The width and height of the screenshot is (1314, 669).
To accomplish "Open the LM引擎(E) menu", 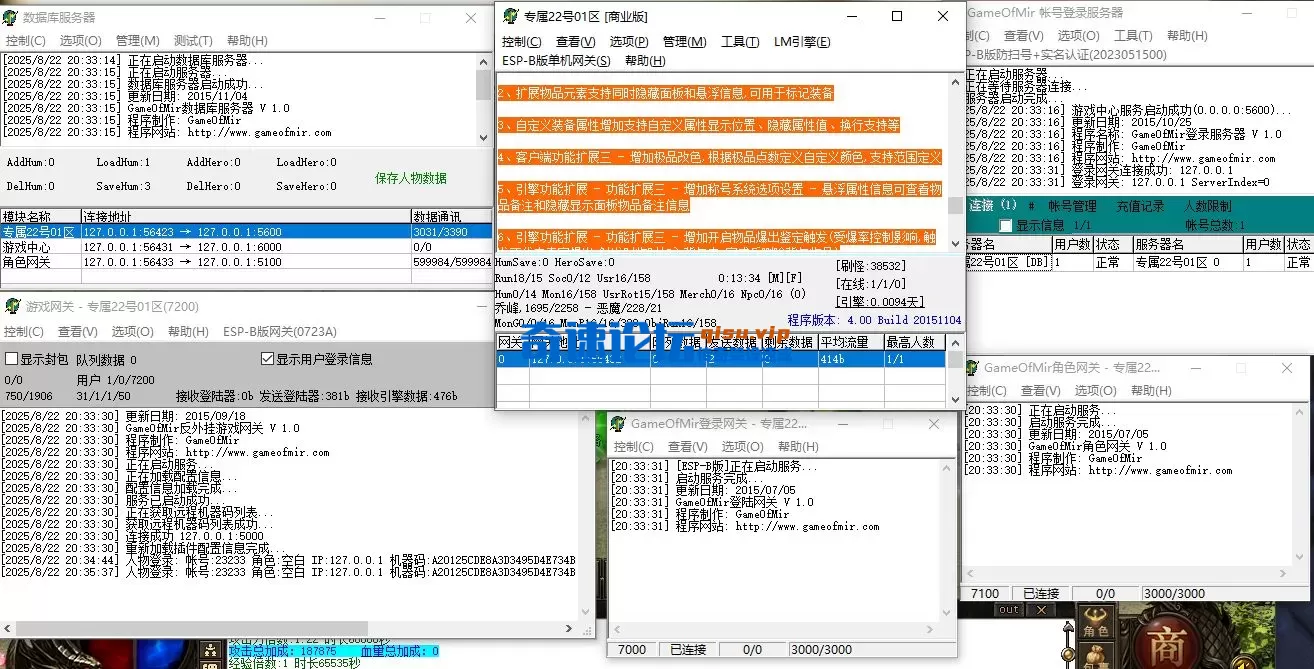I will click(802, 42).
